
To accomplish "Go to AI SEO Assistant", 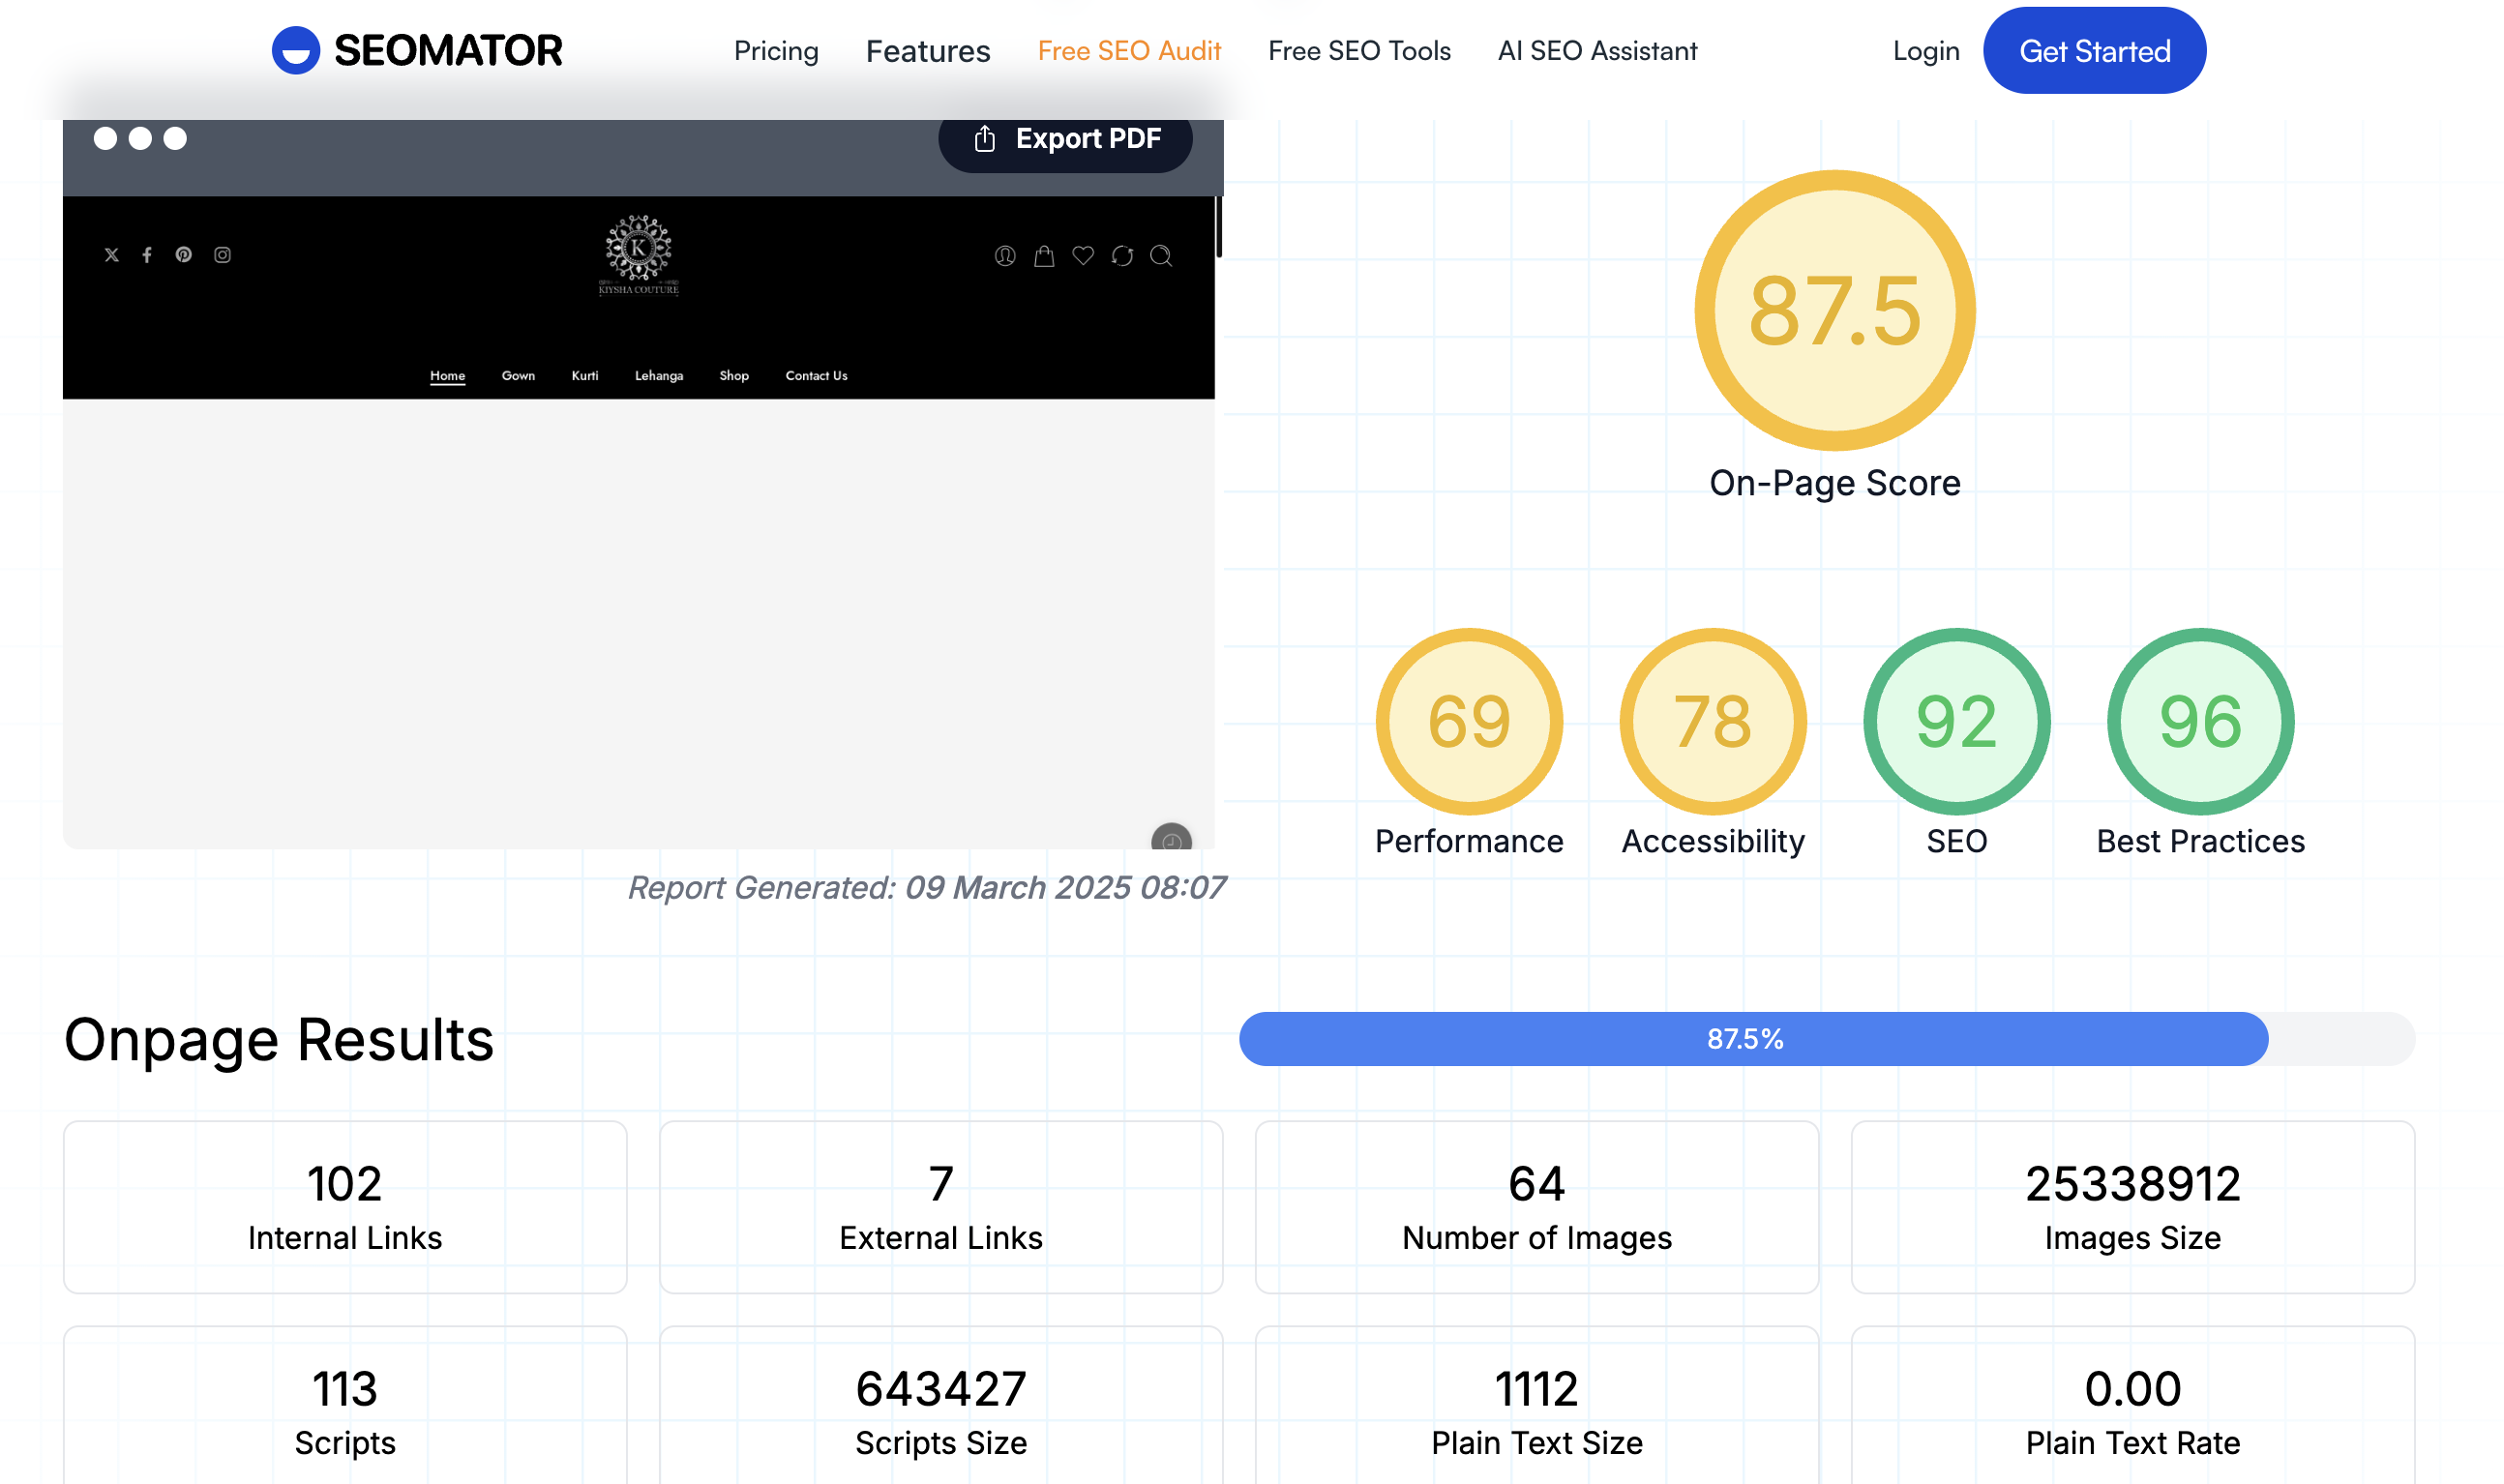I will [x=1596, y=51].
